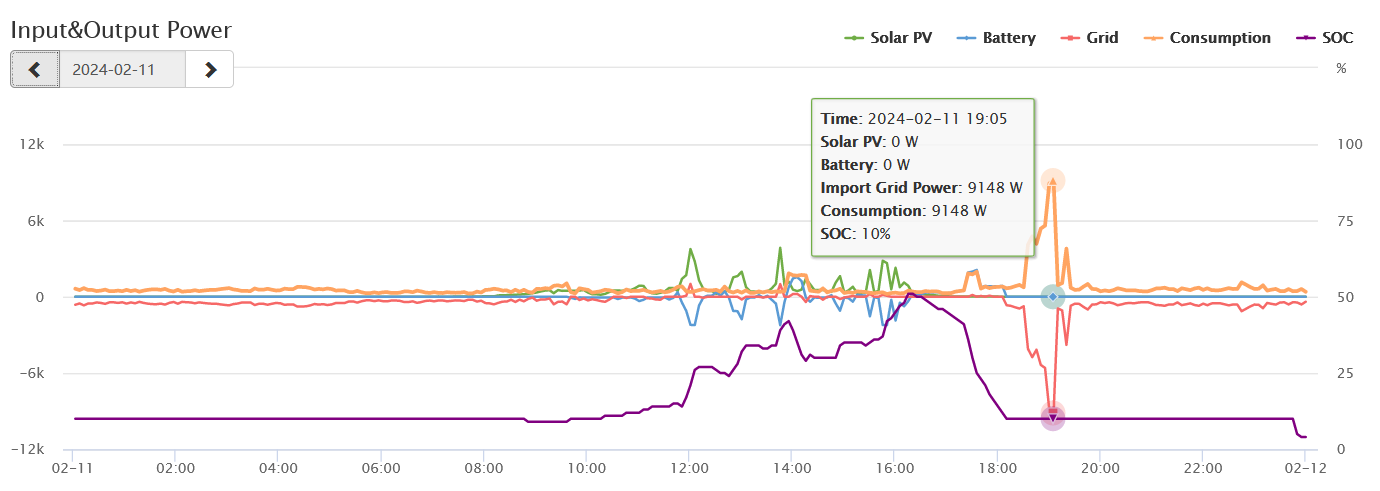Viewport: 1380px width, 491px height.
Task: Toggle the SOC legend item
Action: pyautogui.click(x=1326, y=38)
